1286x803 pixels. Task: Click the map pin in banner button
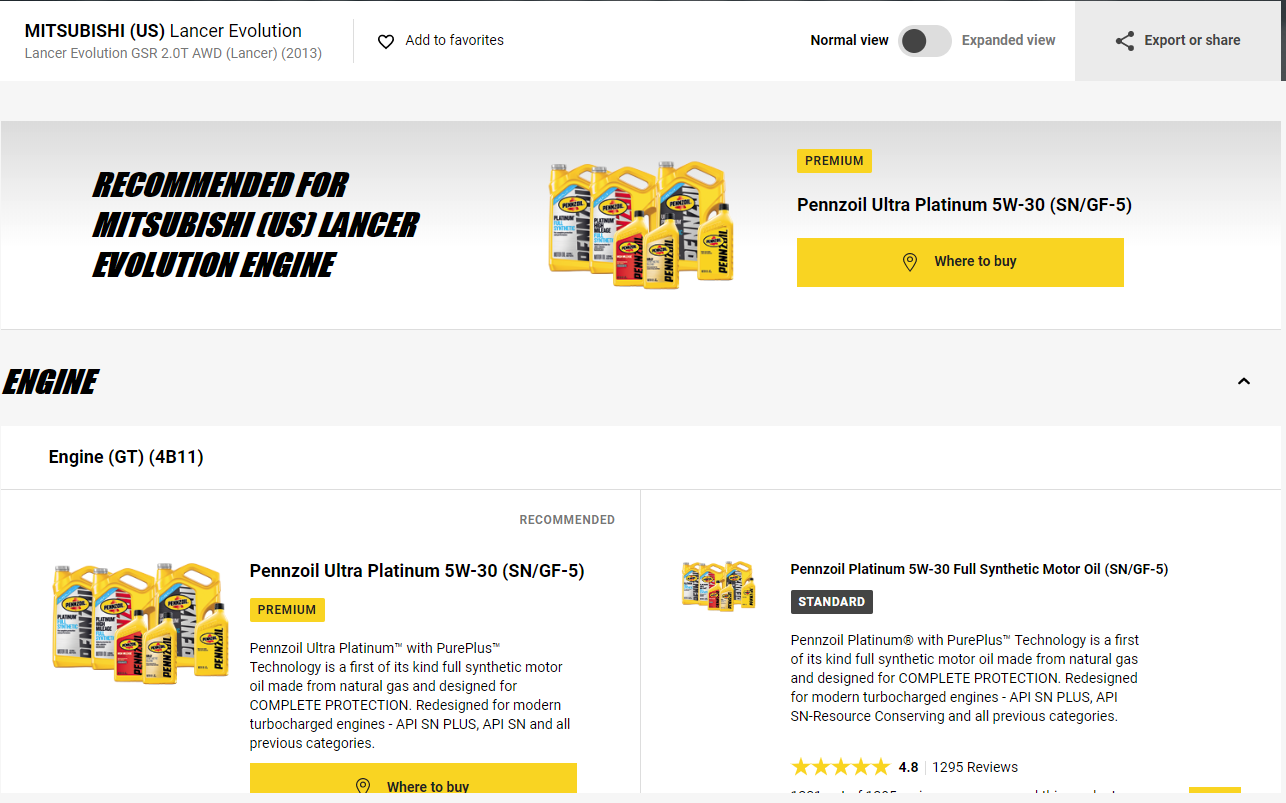tap(910, 262)
